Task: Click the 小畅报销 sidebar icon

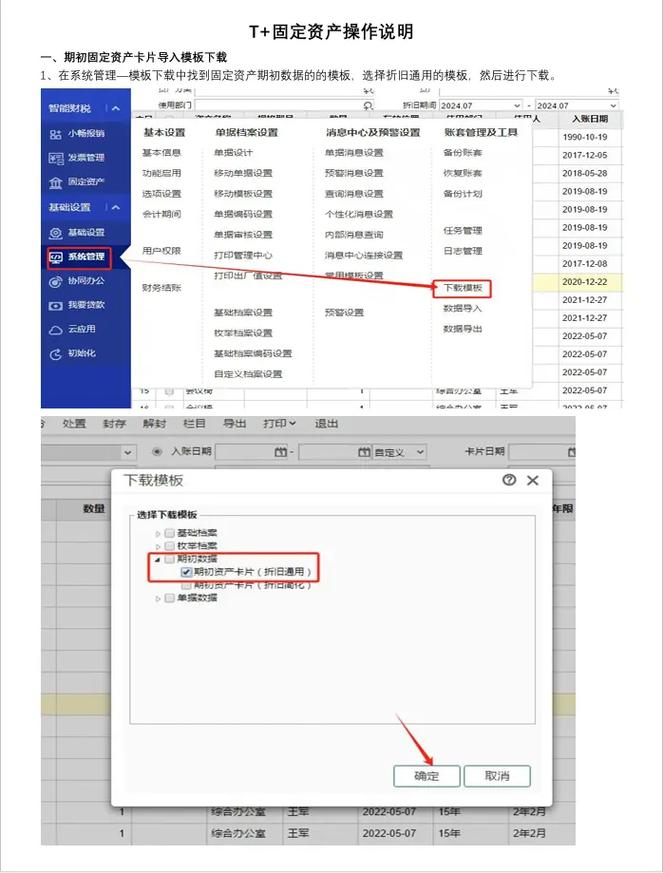Action: pyautogui.click(x=55, y=134)
